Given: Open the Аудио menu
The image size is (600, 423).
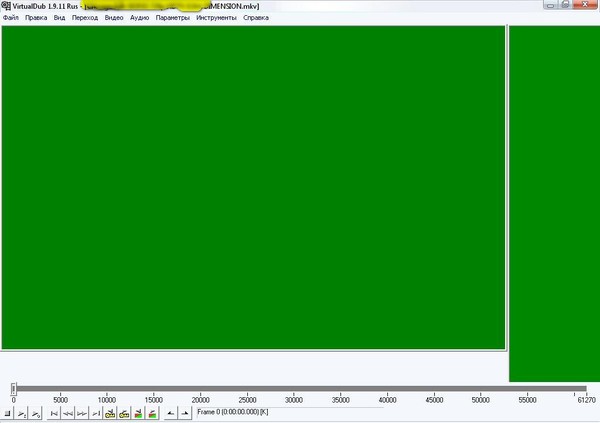Looking at the screenshot, I should coord(139,18).
